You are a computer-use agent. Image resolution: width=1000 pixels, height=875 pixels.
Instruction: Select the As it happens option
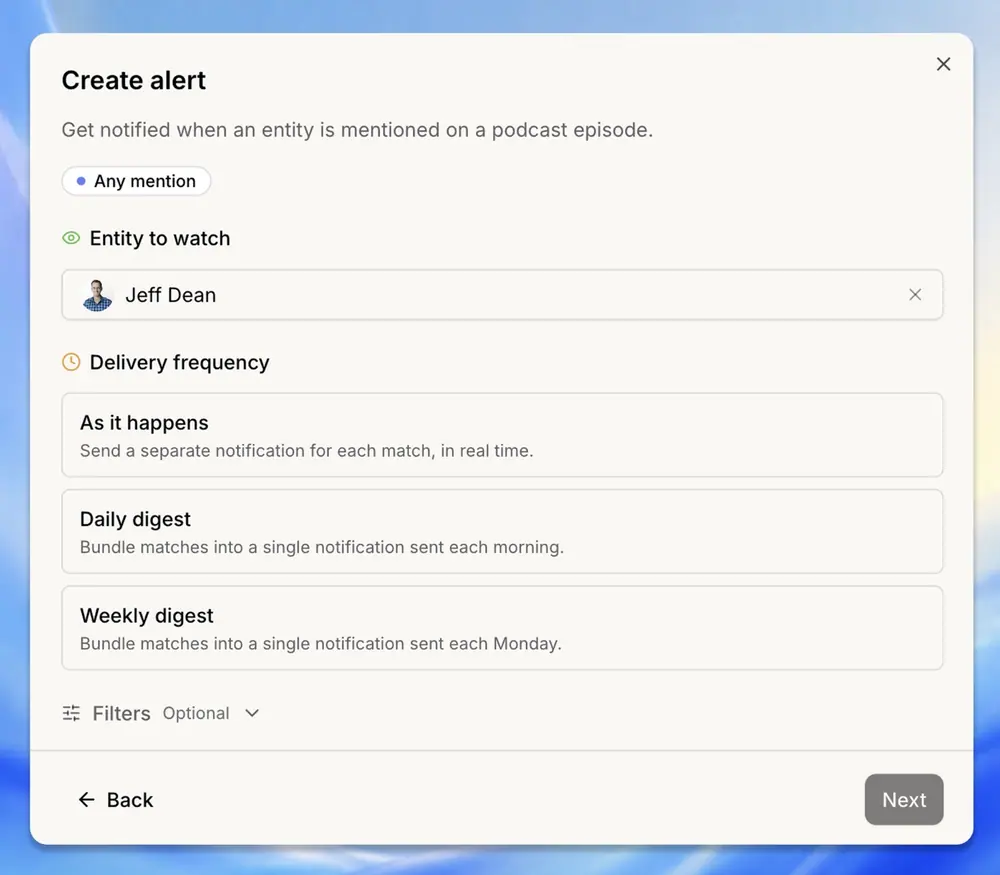click(502, 435)
